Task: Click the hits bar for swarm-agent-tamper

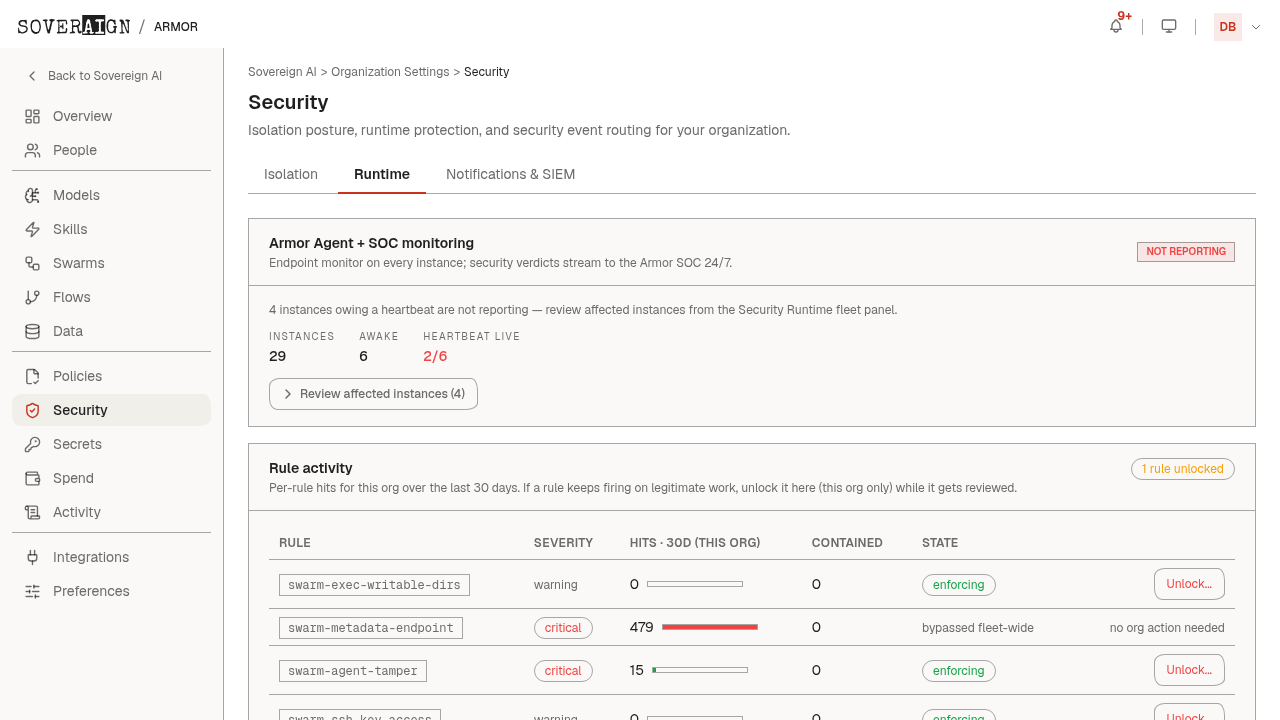Action: [x=700, y=670]
